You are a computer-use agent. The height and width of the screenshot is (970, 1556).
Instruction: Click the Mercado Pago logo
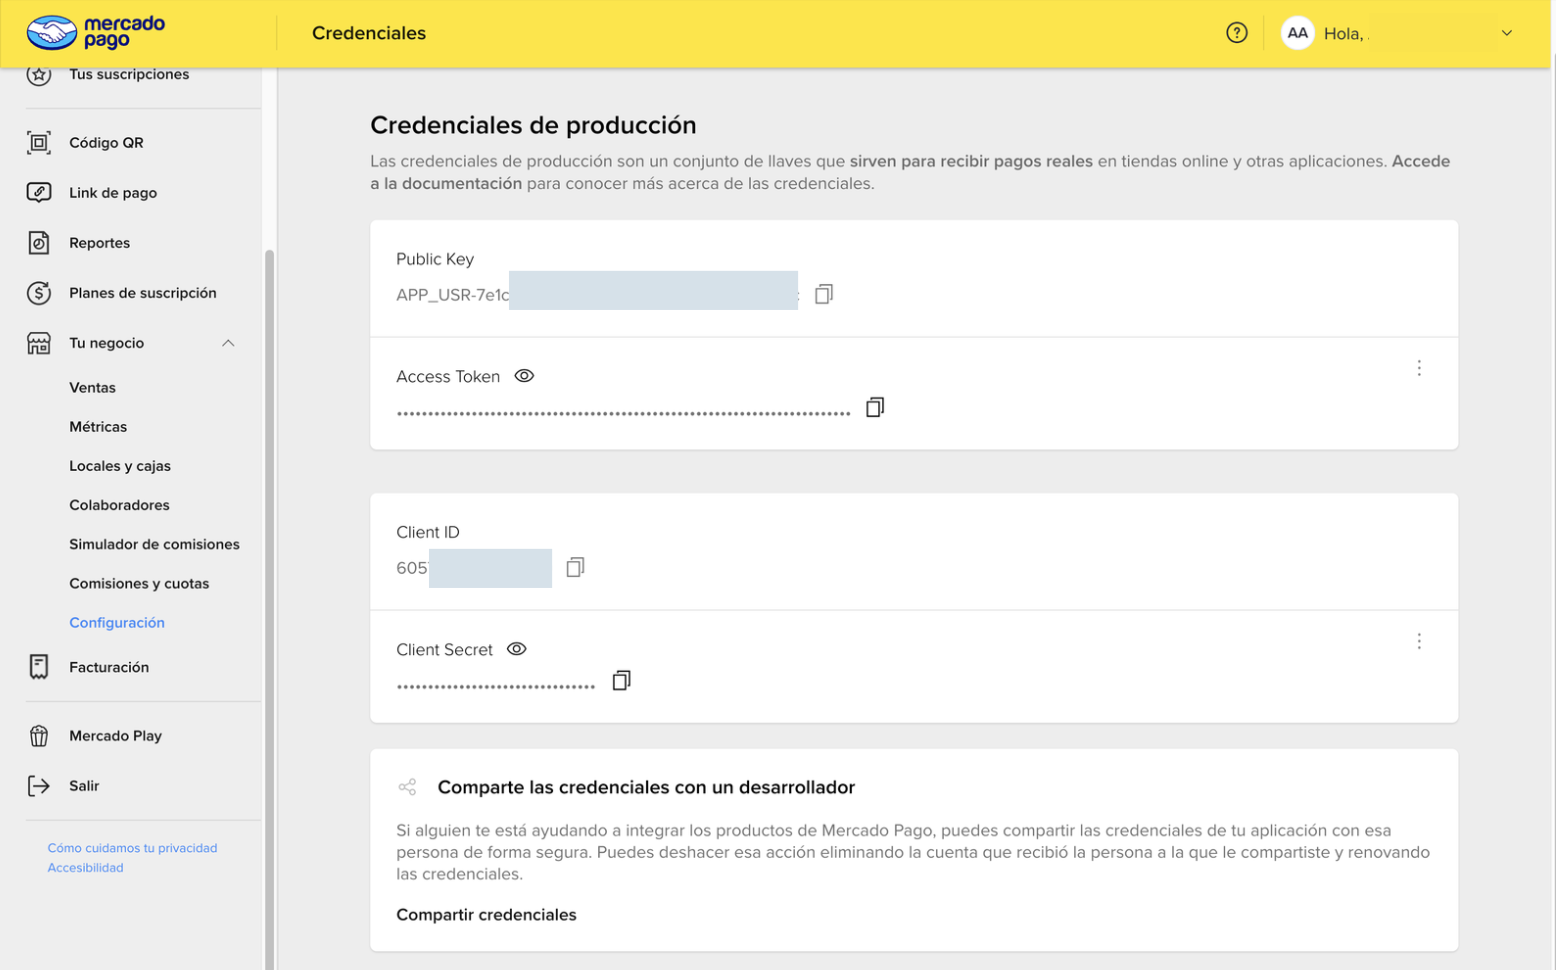(96, 32)
